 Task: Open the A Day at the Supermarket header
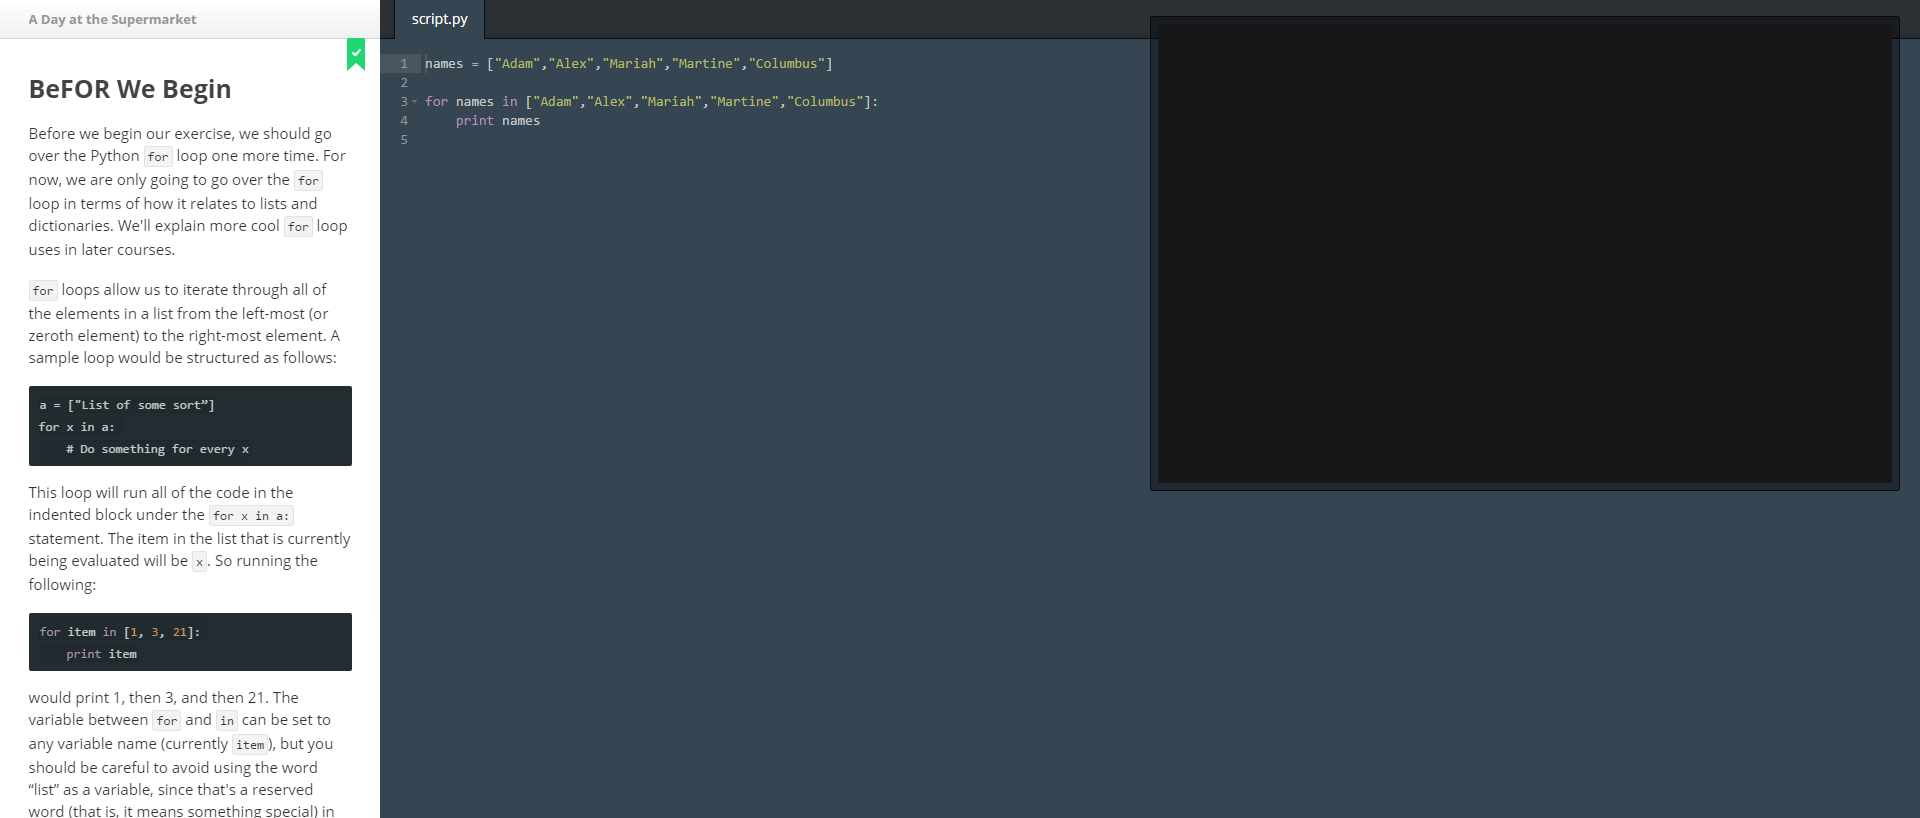point(112,19)
